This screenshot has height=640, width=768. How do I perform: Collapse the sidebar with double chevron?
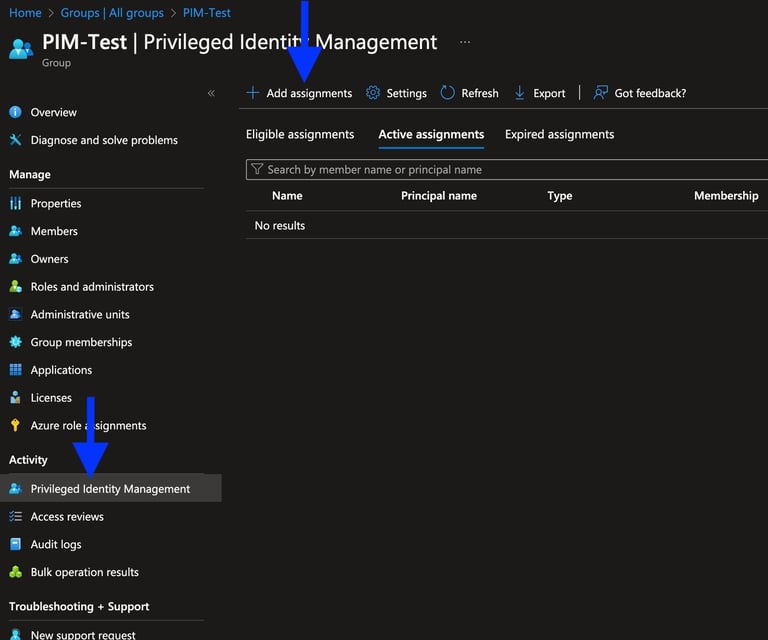pos(211,93)
